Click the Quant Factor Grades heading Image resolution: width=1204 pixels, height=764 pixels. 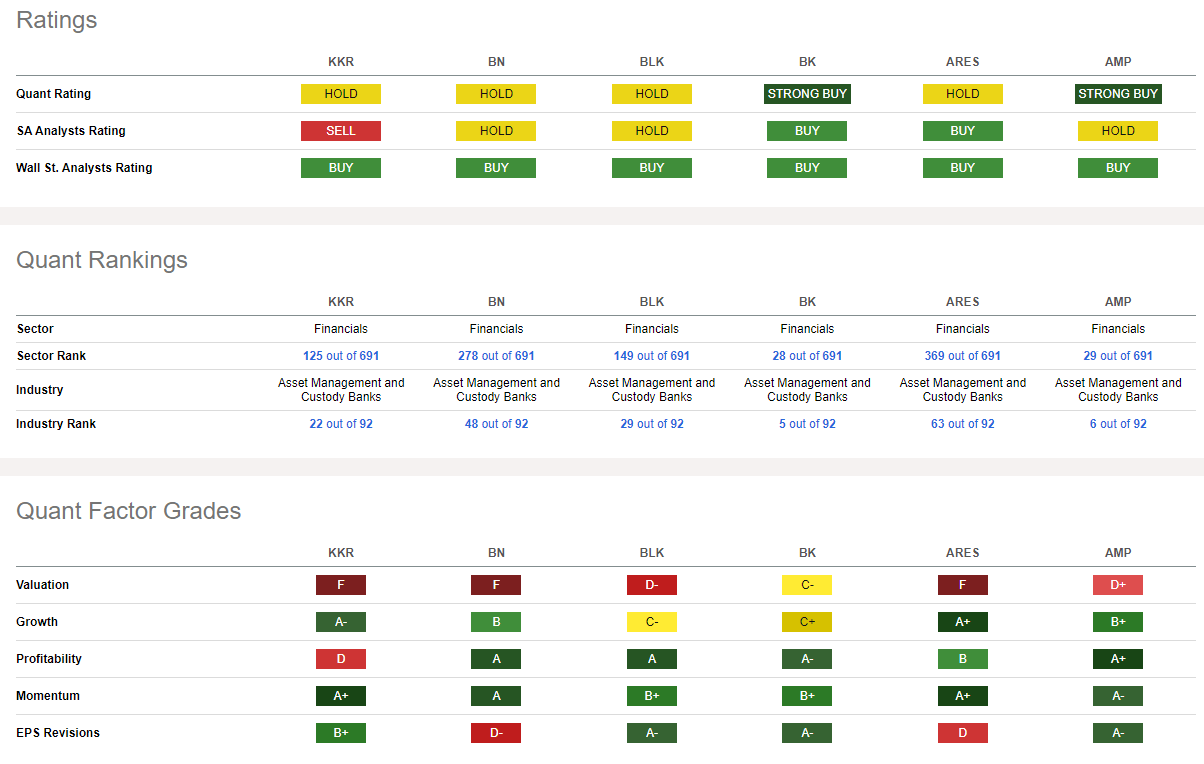(129, 511)
